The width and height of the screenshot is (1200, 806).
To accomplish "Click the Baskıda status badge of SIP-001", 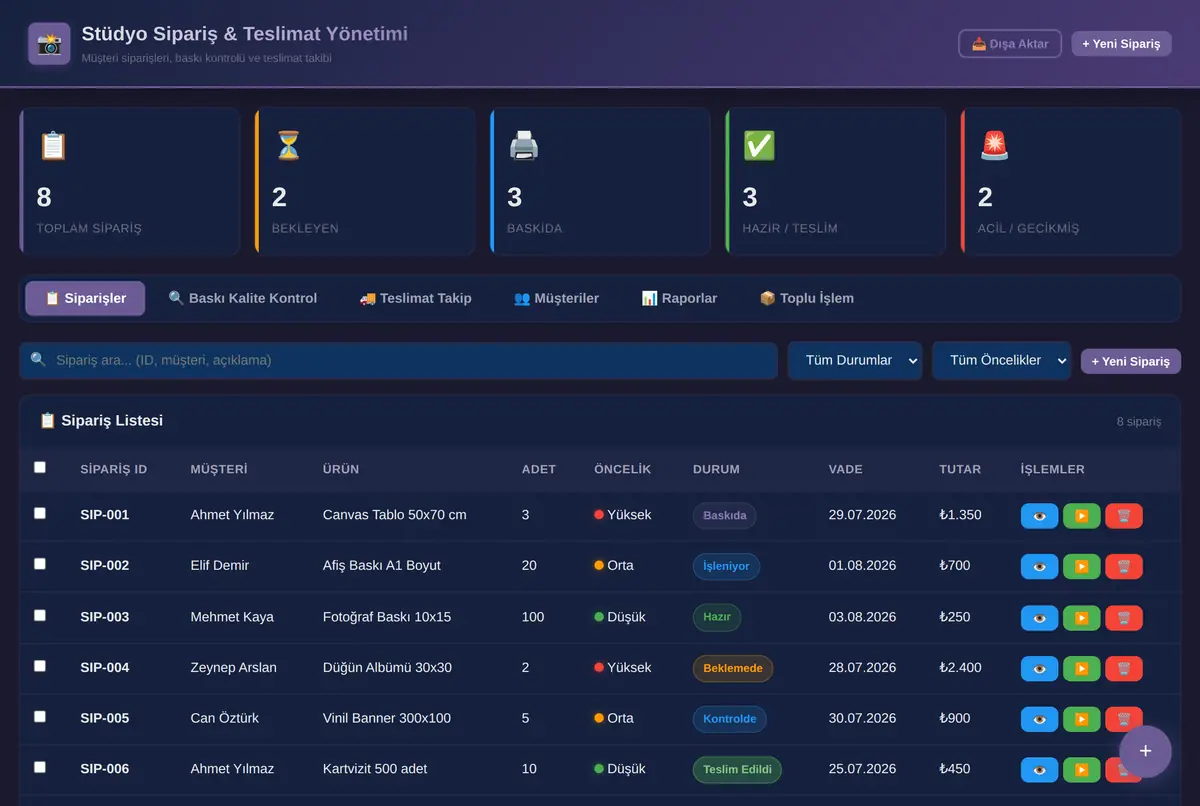I will tap(725, 516).
